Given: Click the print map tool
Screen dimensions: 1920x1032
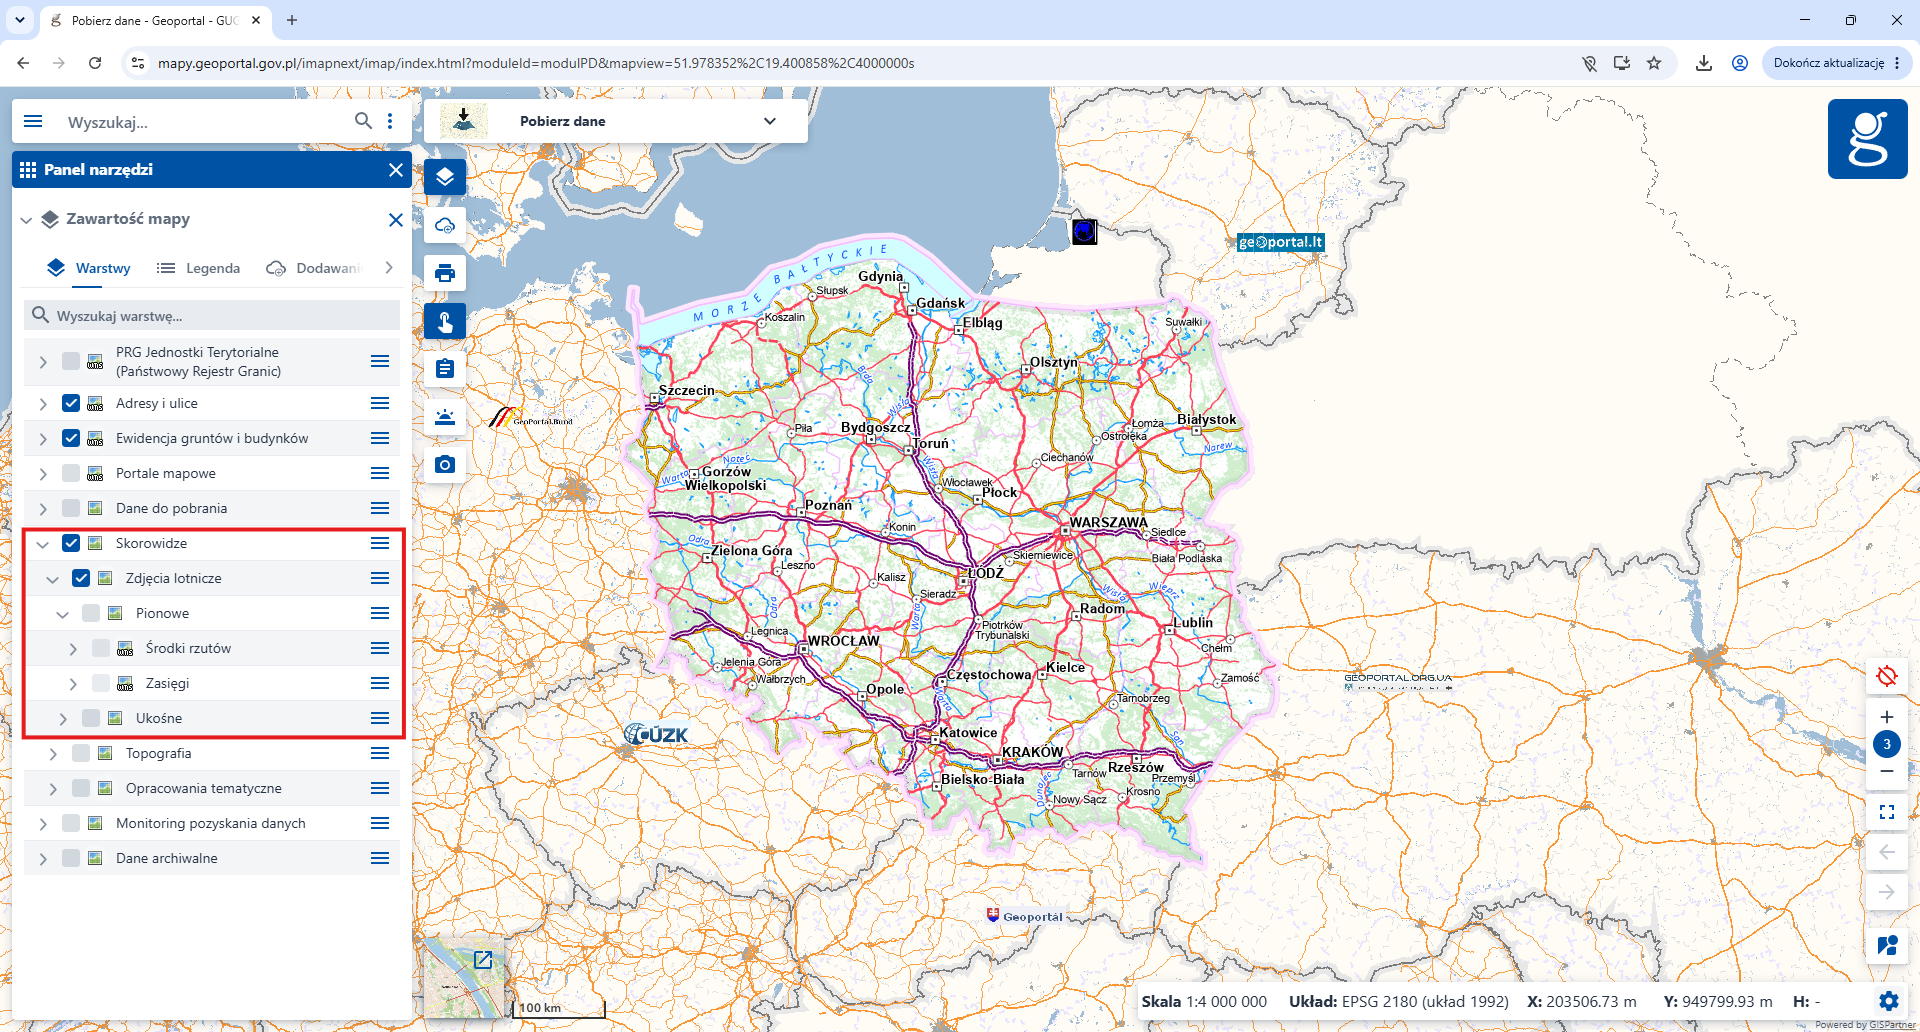Looking at the screenshot, I should pyautogui.click(x=445, y=273).
